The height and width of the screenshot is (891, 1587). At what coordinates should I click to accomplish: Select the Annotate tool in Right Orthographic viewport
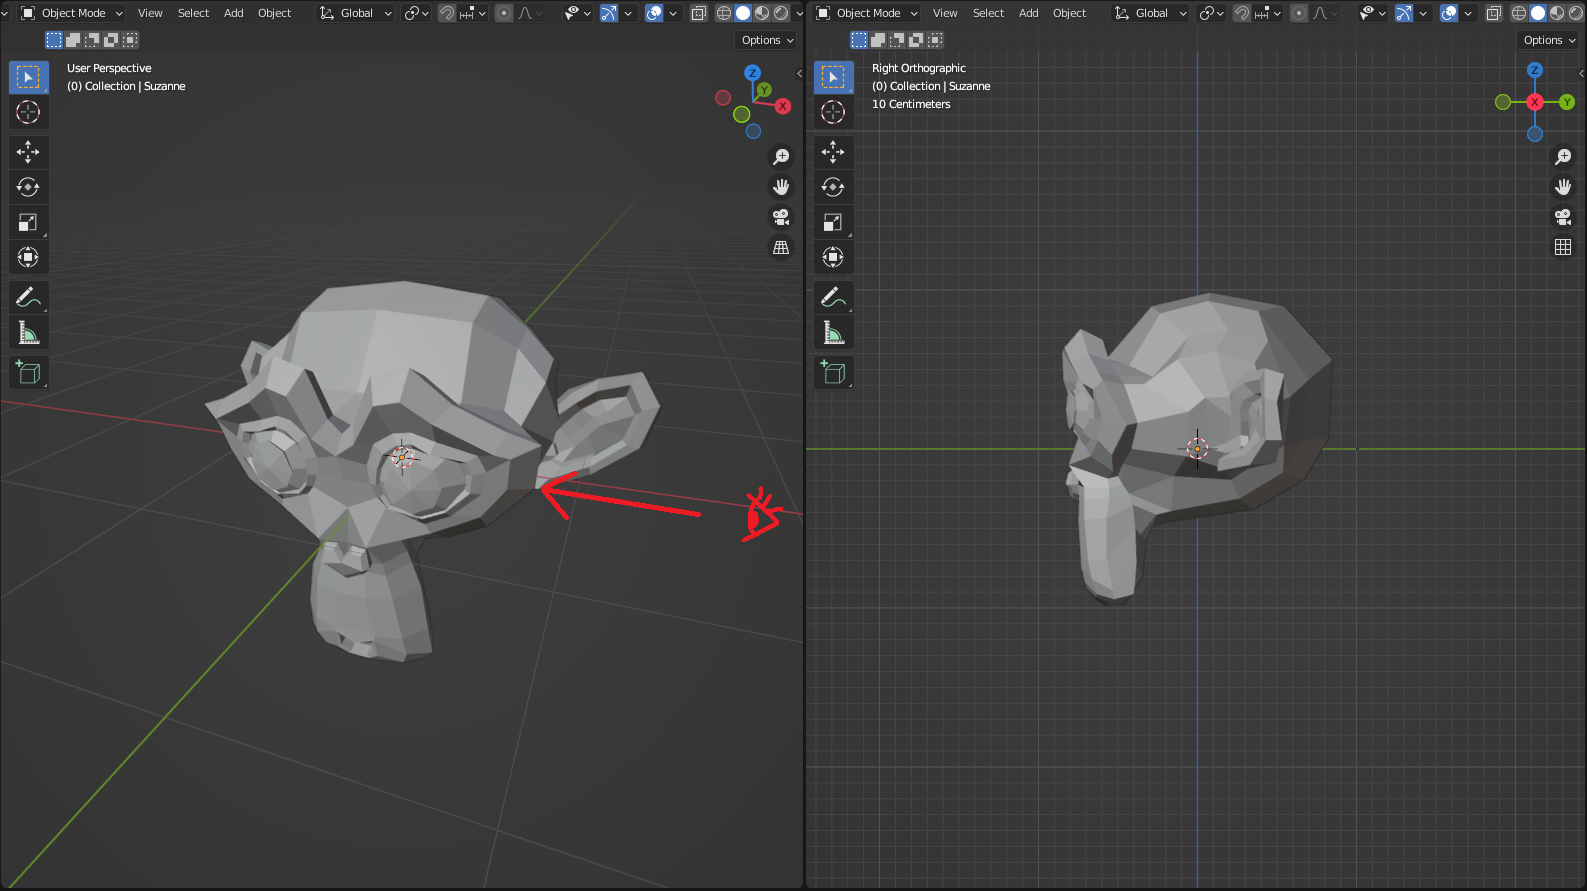coord(833,297)
